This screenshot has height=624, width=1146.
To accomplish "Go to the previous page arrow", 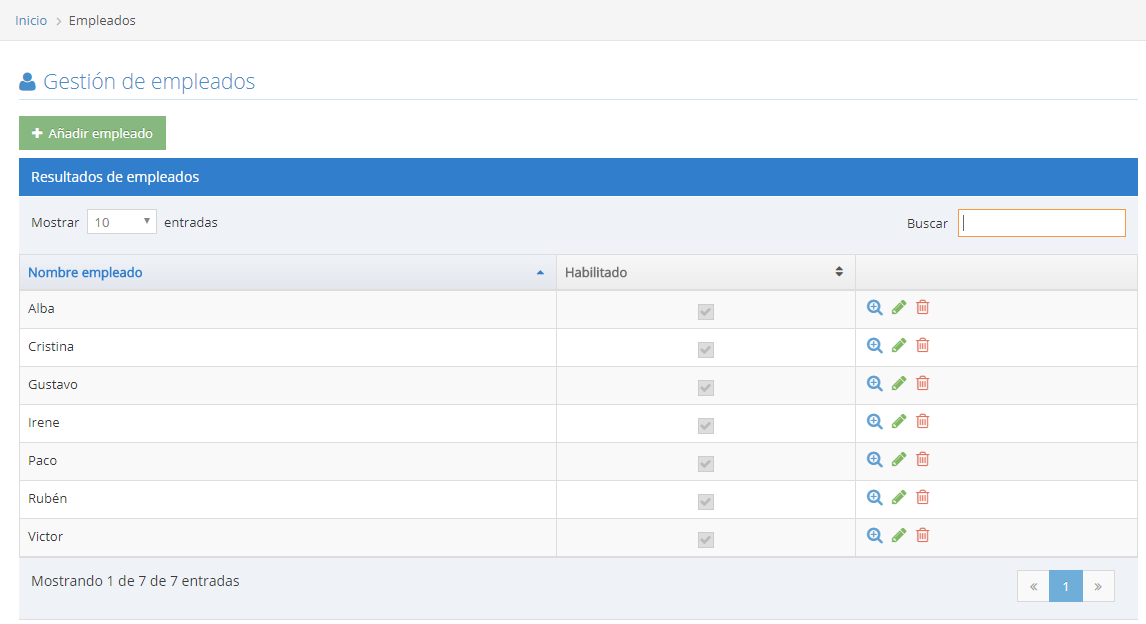I will 1033,587.
